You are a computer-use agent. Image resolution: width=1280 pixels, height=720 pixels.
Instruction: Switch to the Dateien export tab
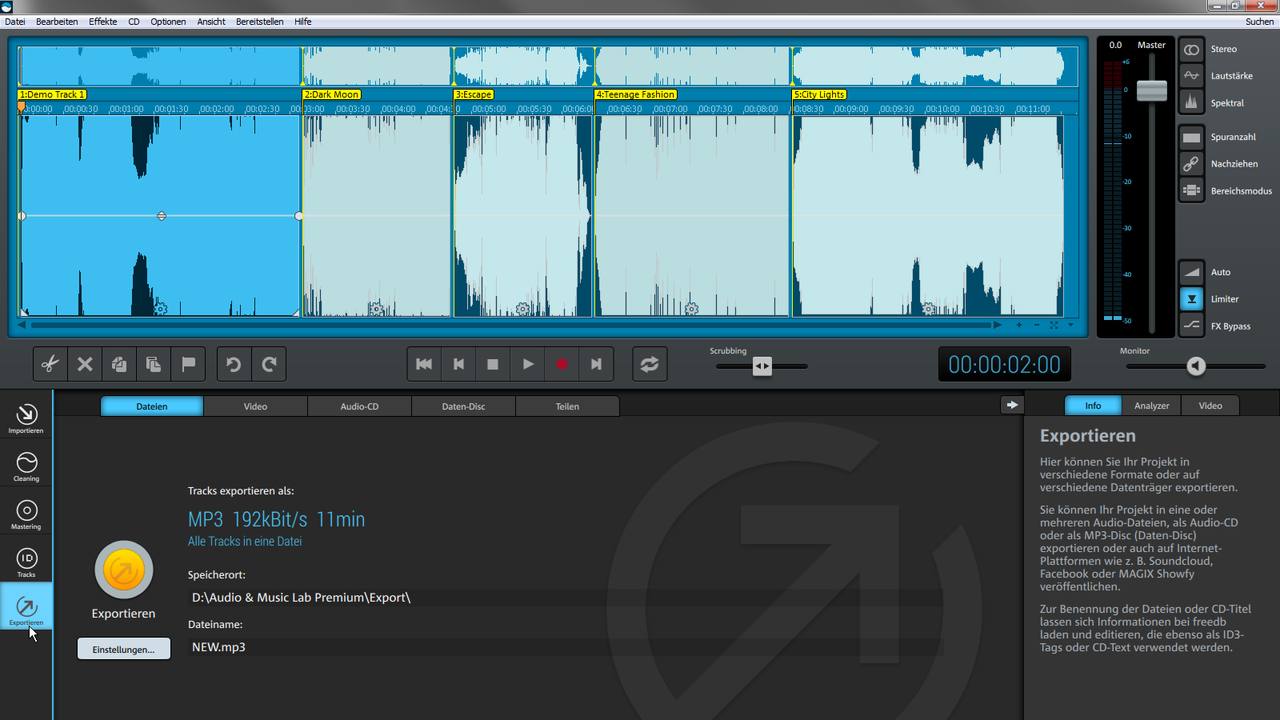[x=152, y=406]
